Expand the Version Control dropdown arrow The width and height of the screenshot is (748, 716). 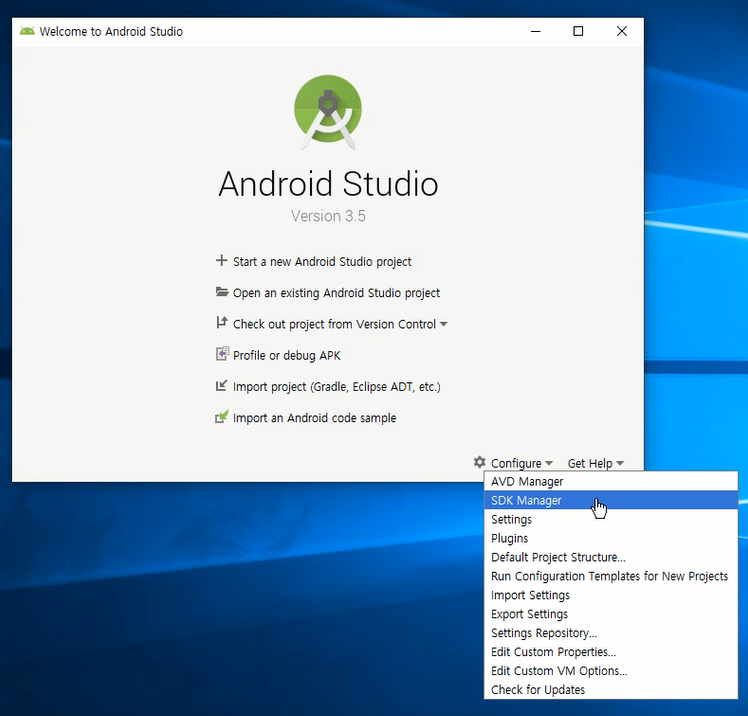click(x=444, y=324)
